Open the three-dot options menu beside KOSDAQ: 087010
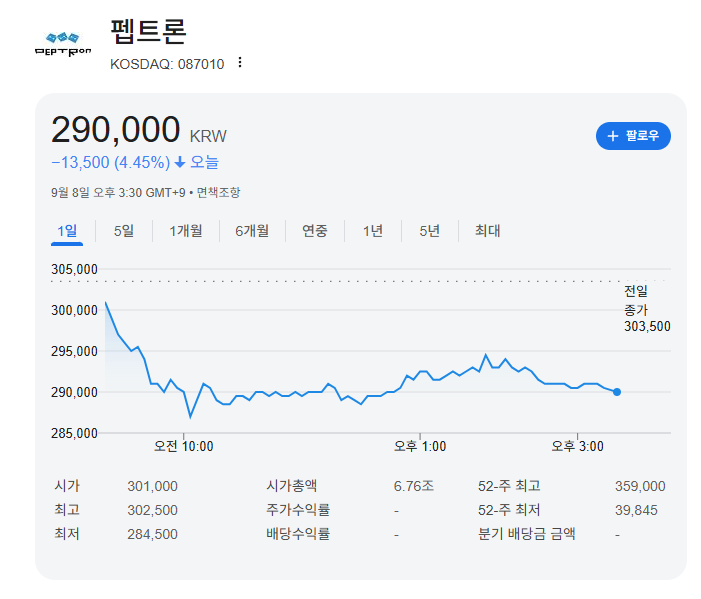The image size is (701, 599). [240, 63]
